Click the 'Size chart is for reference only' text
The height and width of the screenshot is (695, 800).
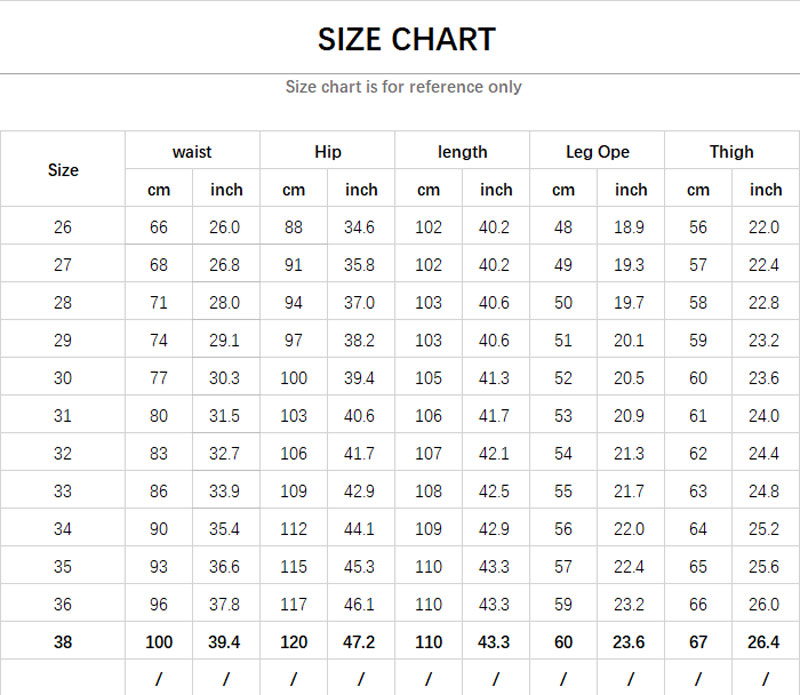point(403,87)
